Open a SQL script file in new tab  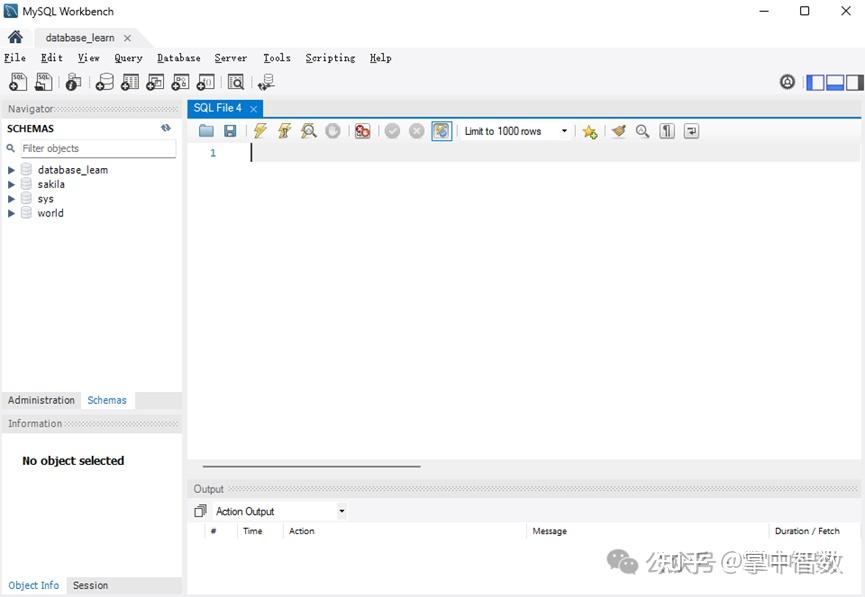point(44,82)
